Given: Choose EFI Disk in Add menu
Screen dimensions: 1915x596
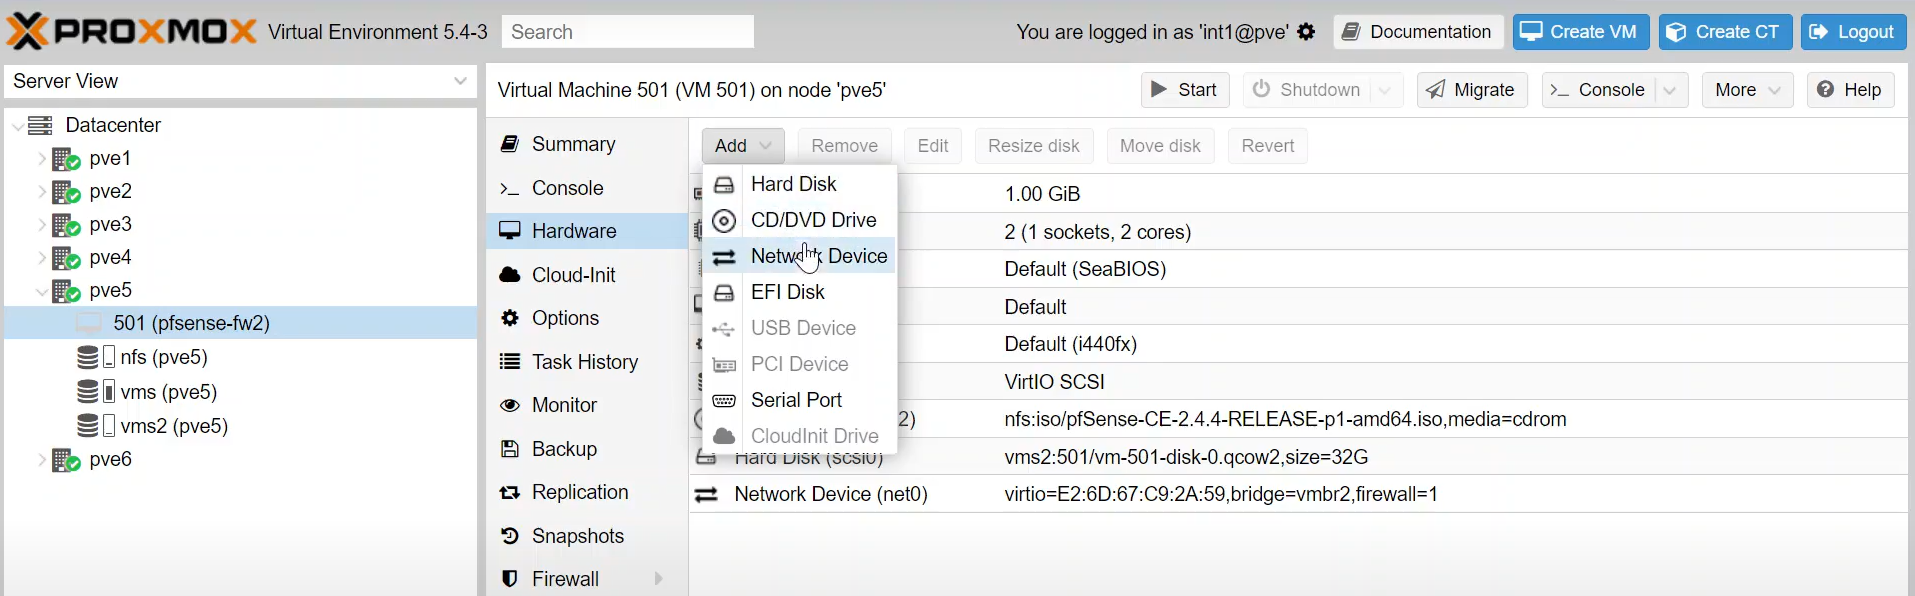Looking at the screenshot, I should pyautogui.click(x=799, y=292).
